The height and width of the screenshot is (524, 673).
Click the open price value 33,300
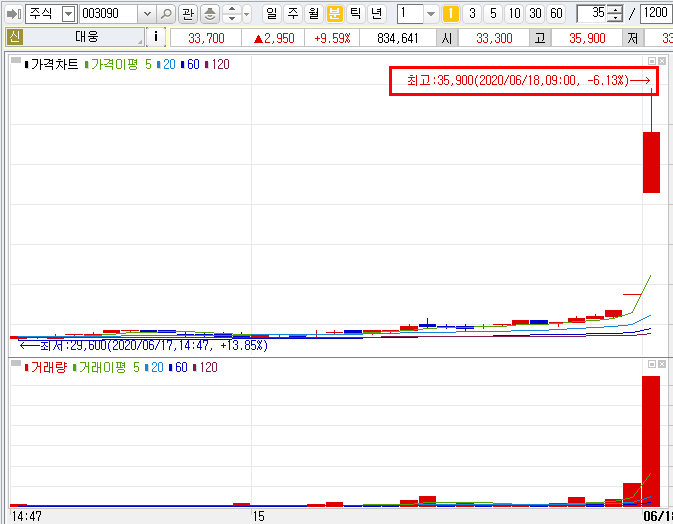494,38
